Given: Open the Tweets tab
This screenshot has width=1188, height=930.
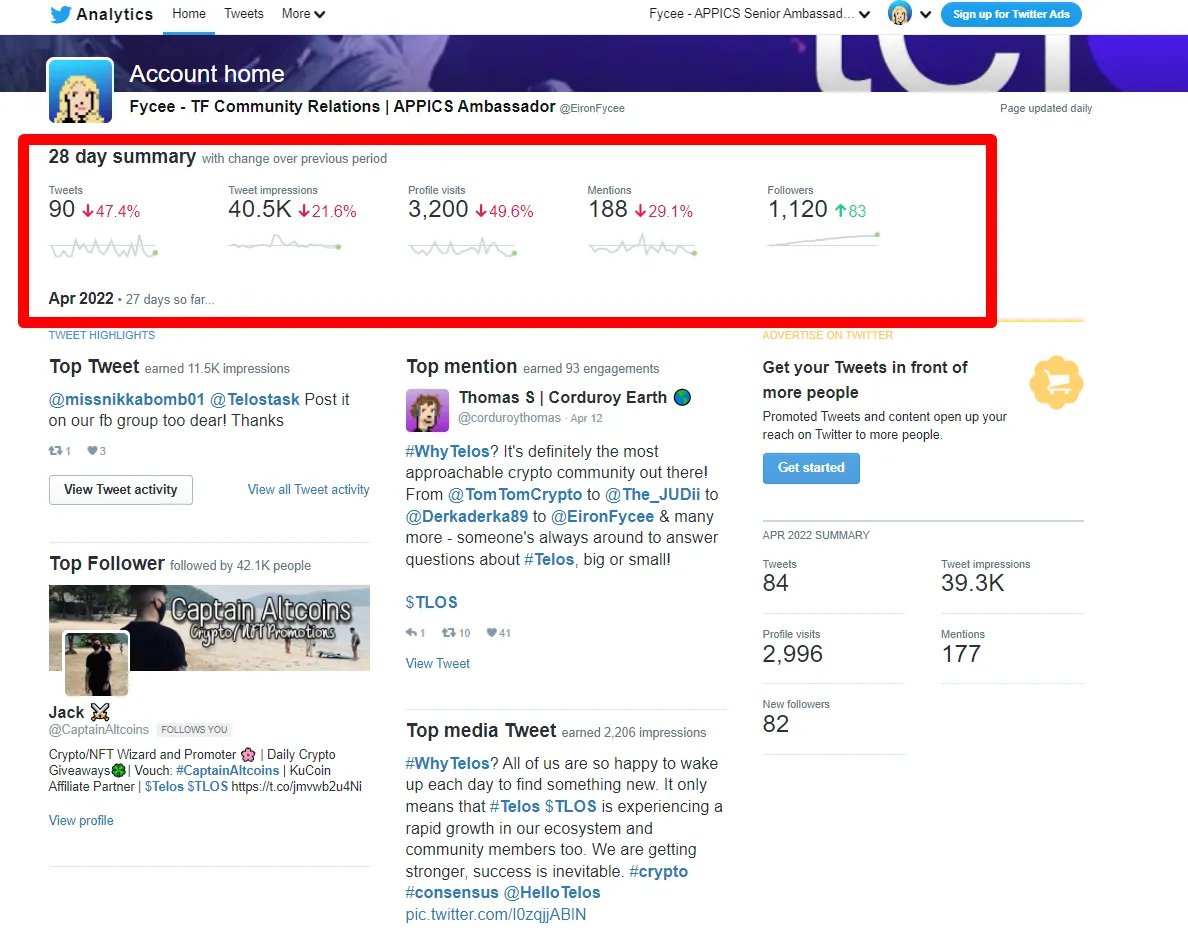Looking at the screenshot, I should click(x=244, y=14).
